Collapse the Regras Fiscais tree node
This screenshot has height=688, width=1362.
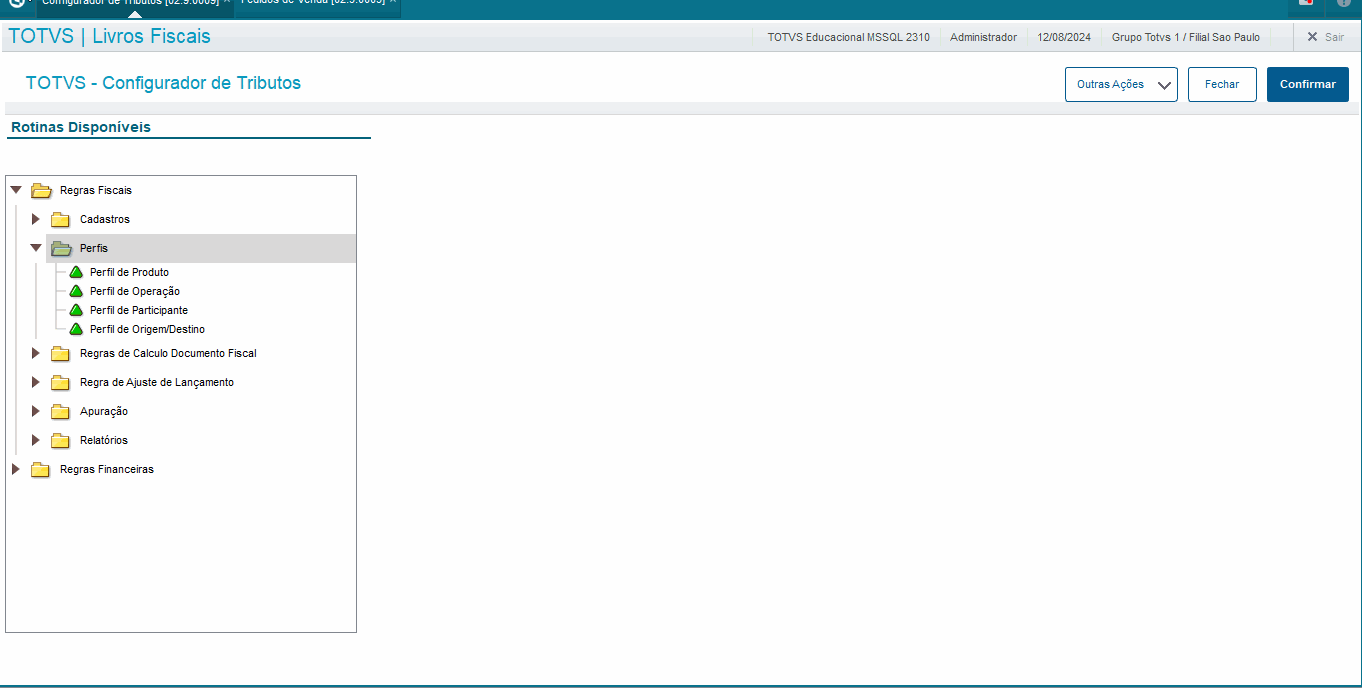[x=16, y=190]
